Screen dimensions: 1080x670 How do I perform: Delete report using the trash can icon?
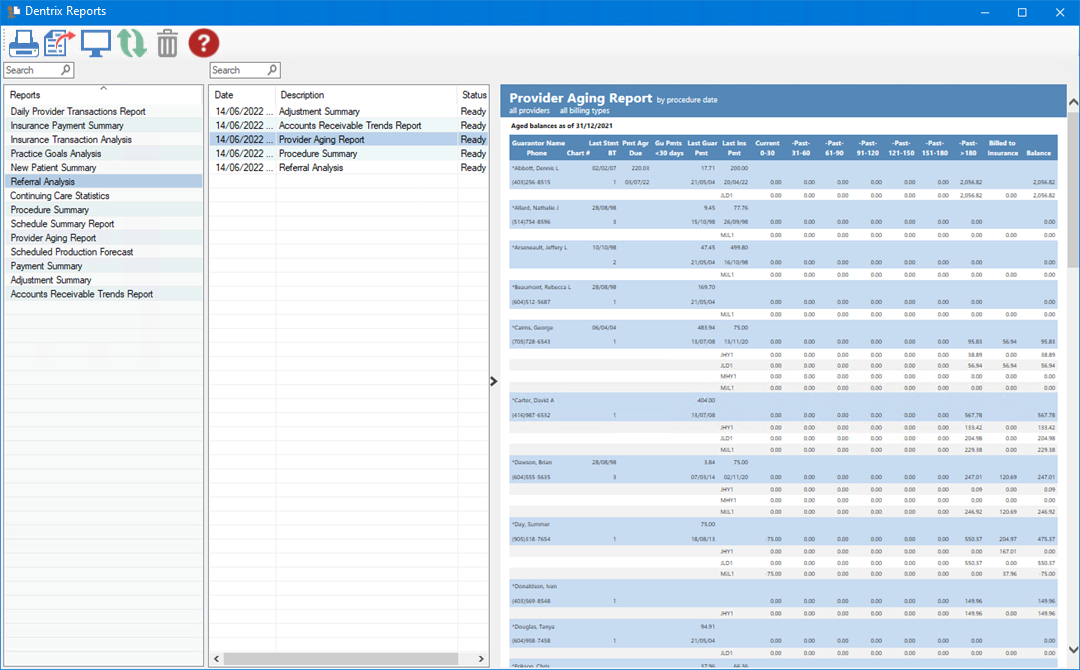(x=167, y=43)
